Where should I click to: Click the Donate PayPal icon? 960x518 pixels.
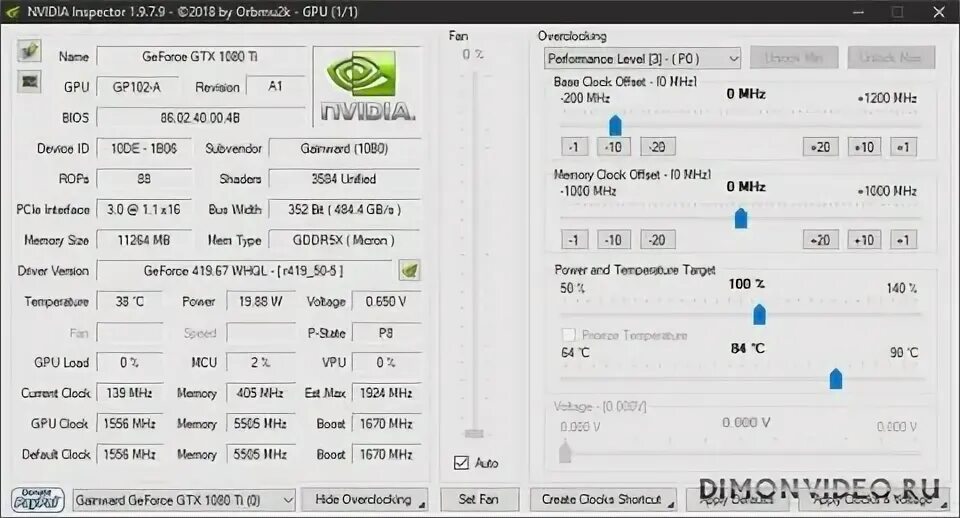(37, 500)
